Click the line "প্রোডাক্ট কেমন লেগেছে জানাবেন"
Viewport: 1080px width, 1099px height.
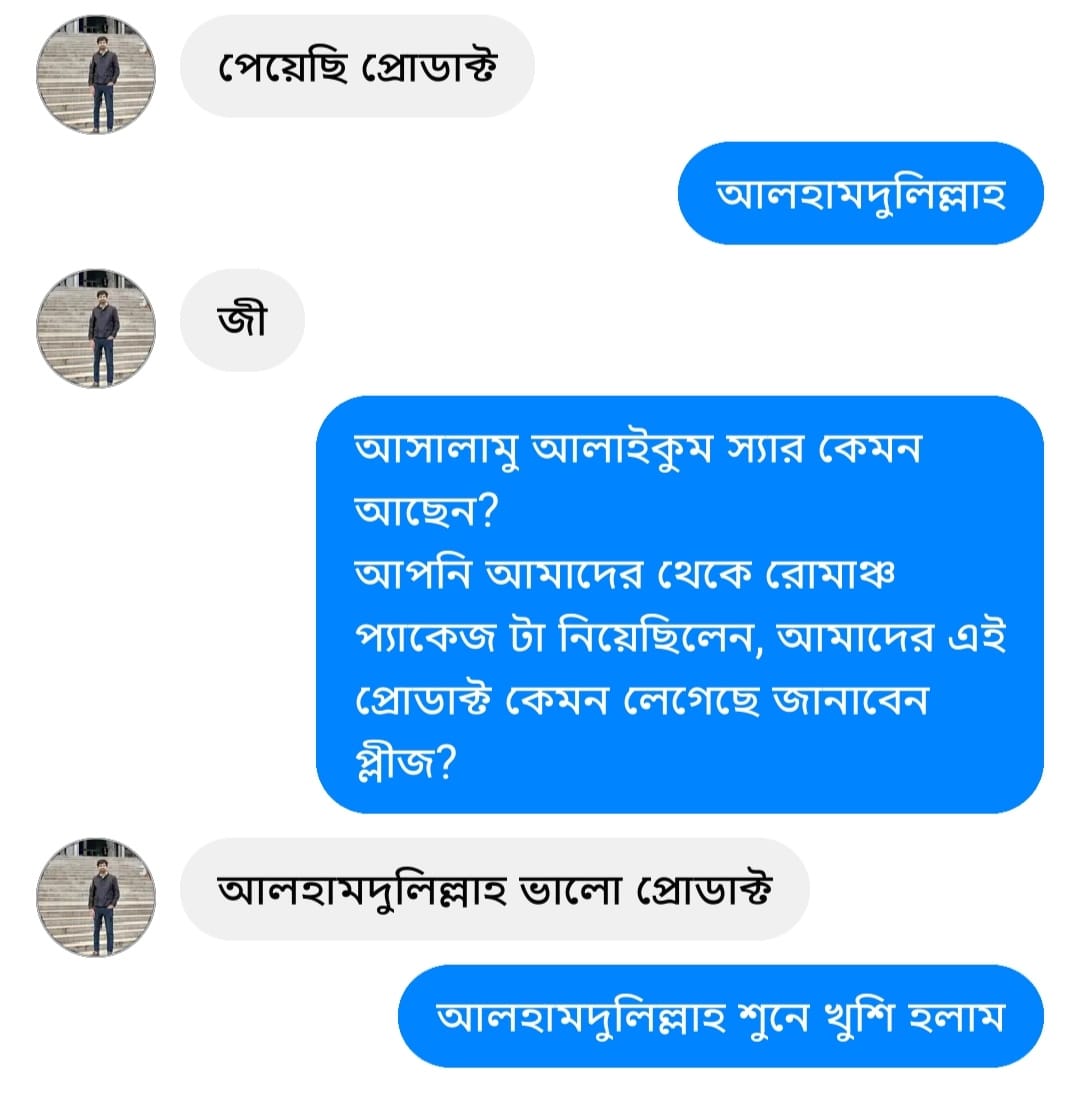(642, 702)
